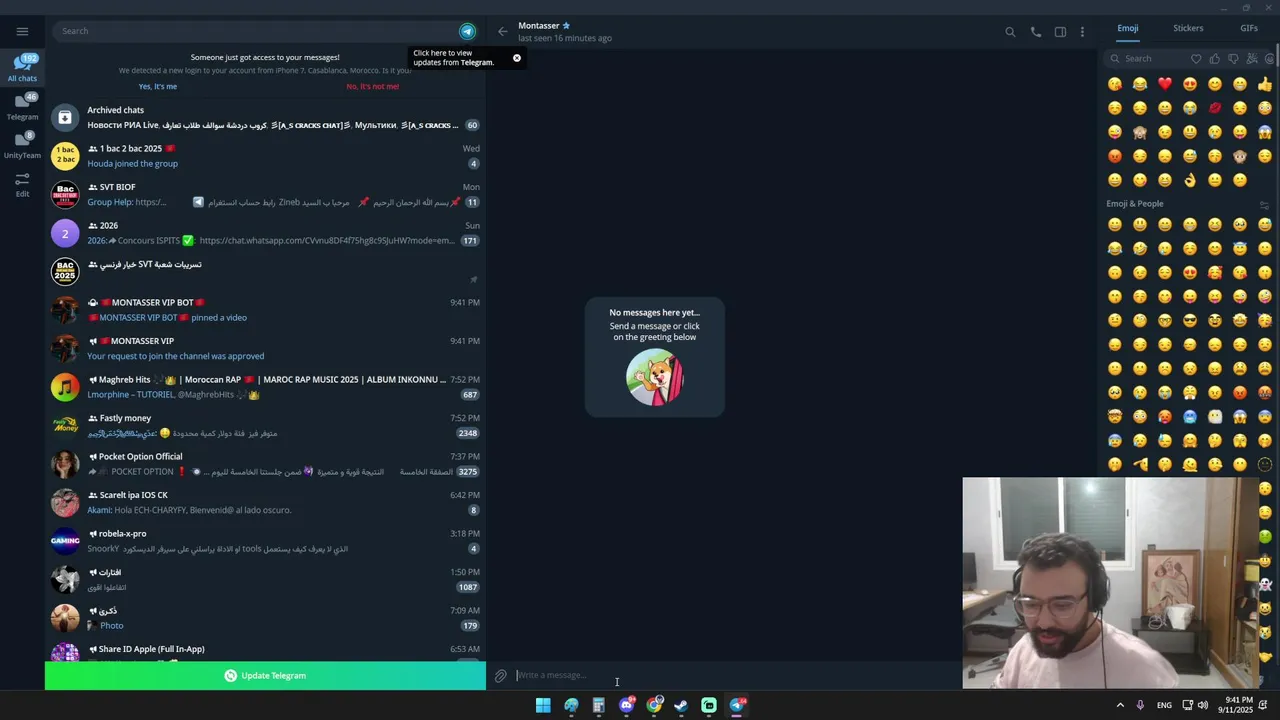
Task: Open the Telegram chat folder
Action: [22, 107]
